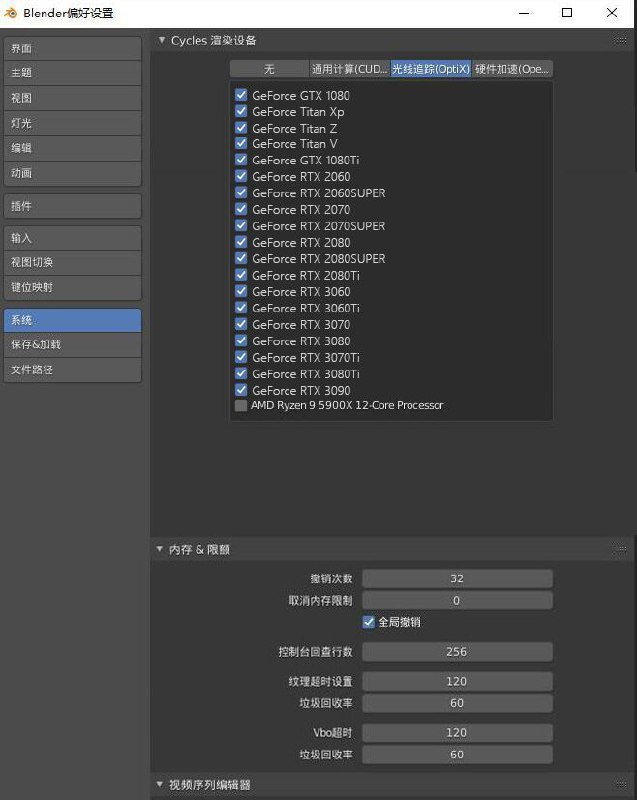Screen dimensions: 637x800
Task: Click 垃圾回收率 field below 纹理超时设置
Action: (x=457, y=703)
